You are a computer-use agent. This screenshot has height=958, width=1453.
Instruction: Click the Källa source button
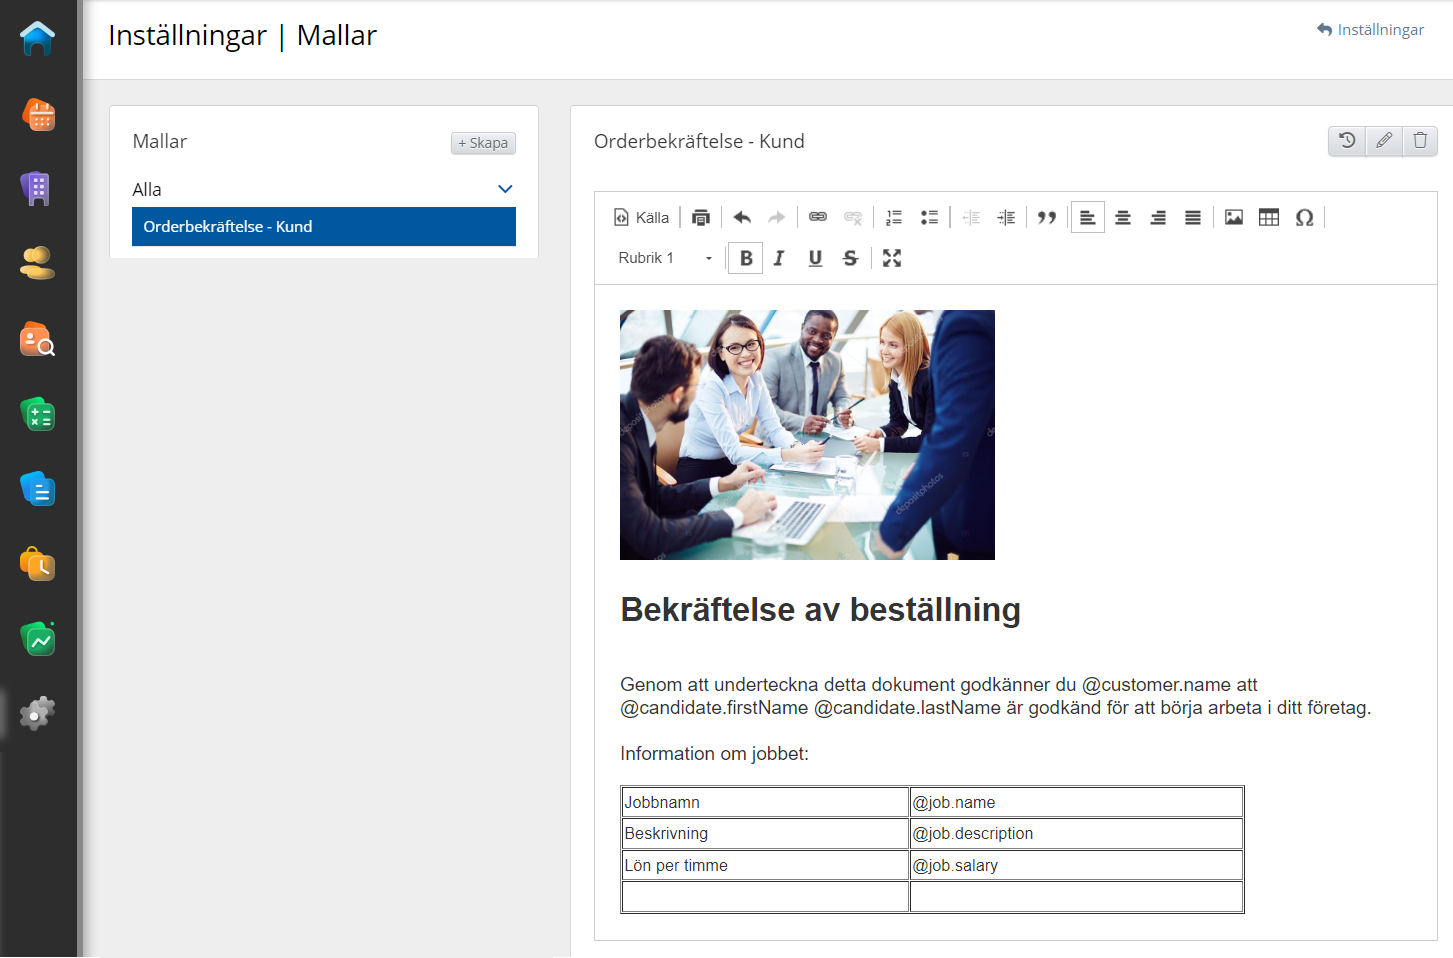tap(641, 217)
